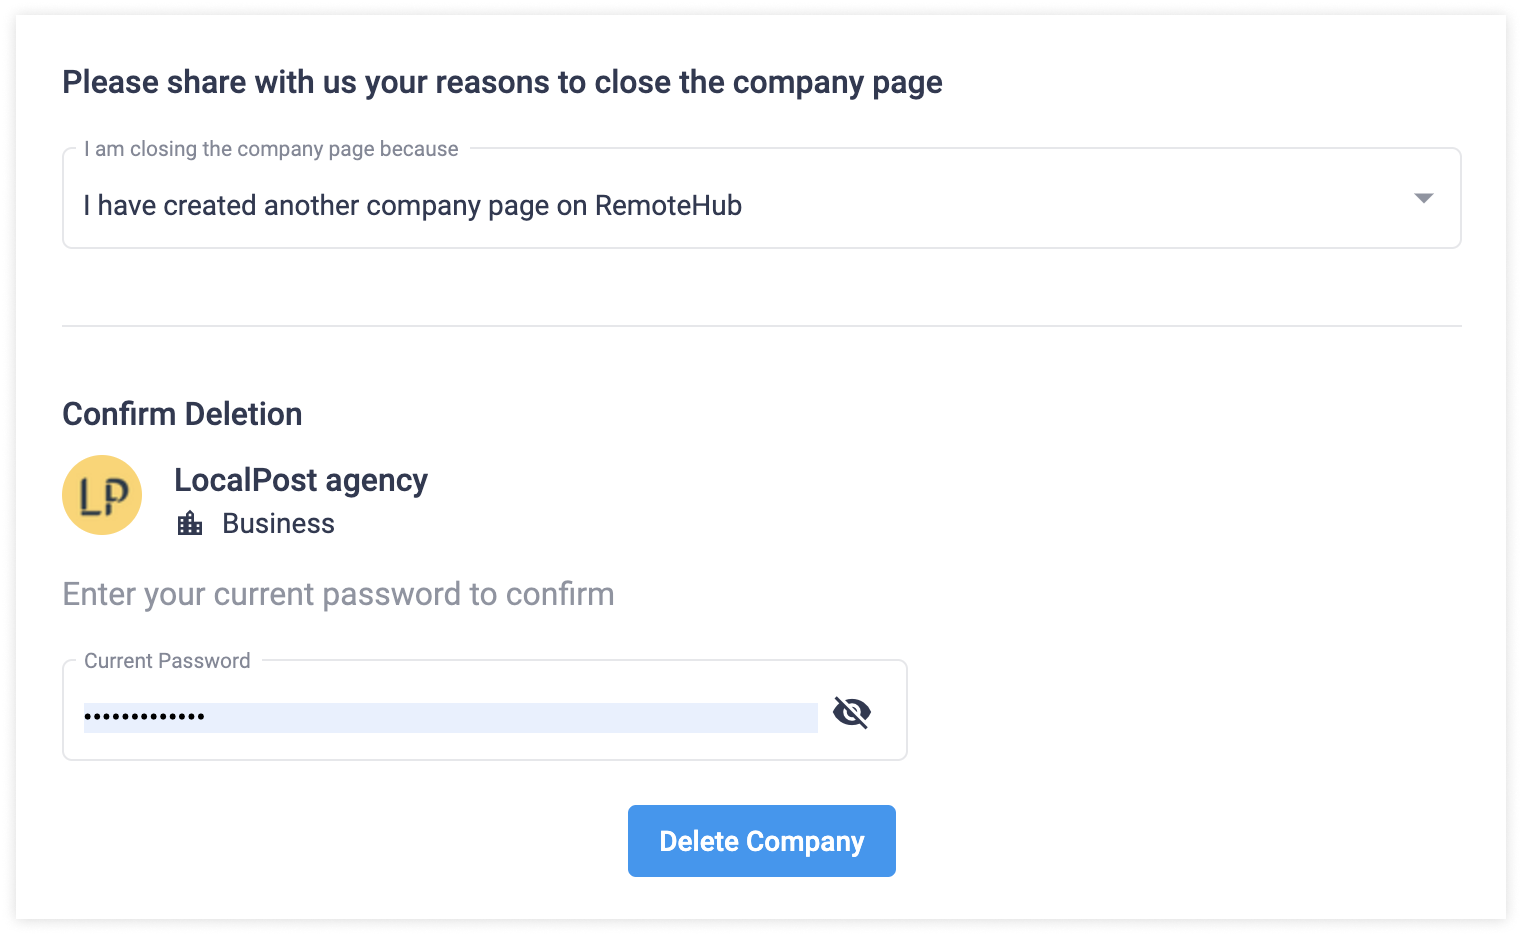Click the 'Please share with us your reasons' heading
This screenshot has height=936, width=1522.
pyautogui.click(x=502, y=82)
